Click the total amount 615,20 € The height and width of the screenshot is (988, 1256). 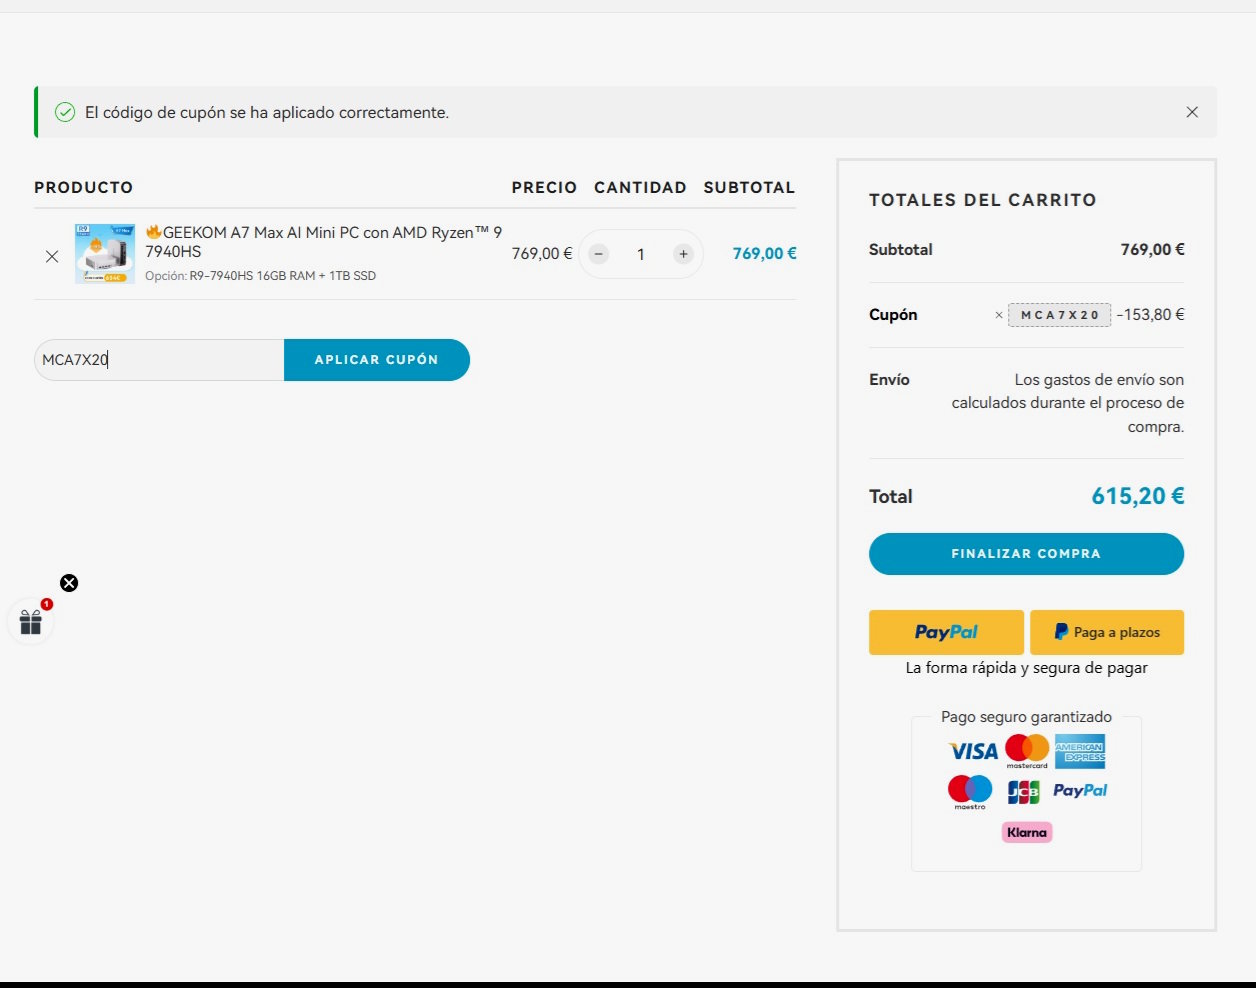pyautogui.click(x=1137, y=496)
